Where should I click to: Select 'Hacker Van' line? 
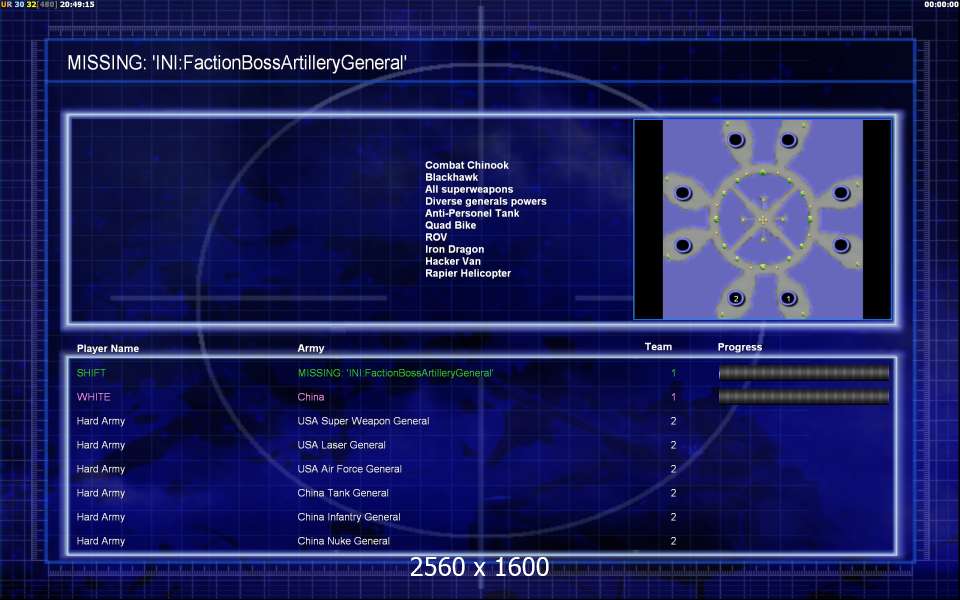[x=452, y=261]
